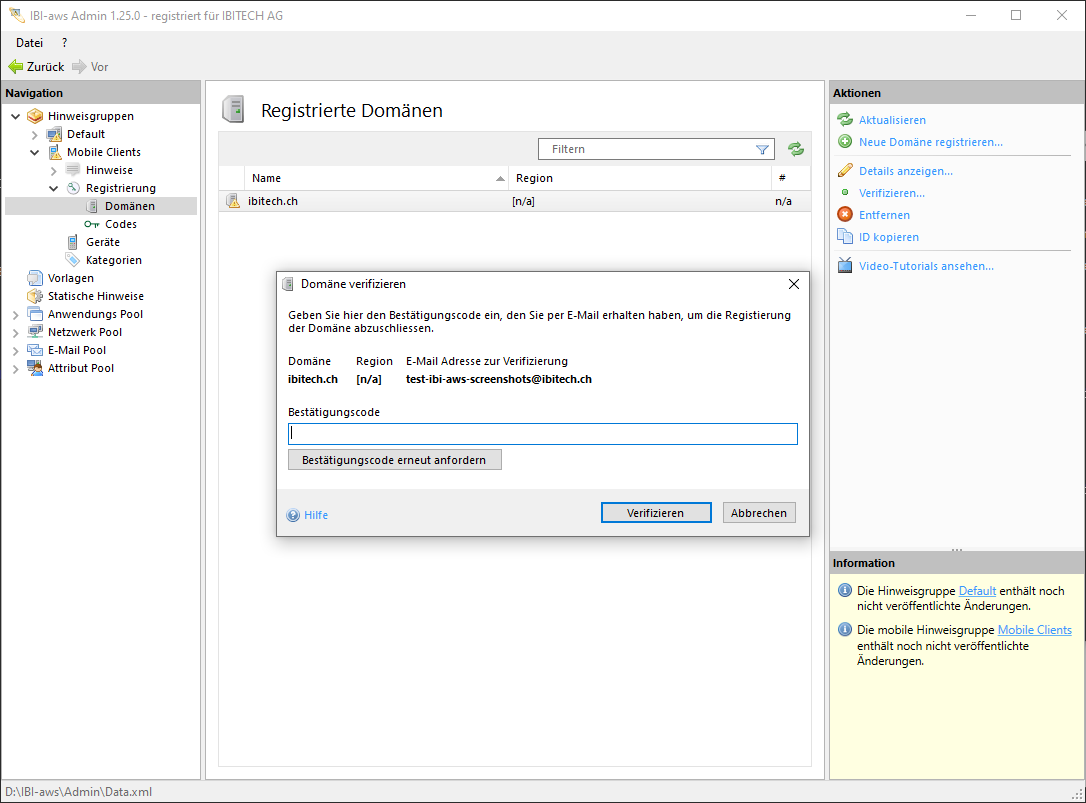The image size is (1086, 803).
Task: Click the red Entfernen action
Action: [x=884, y=215]
